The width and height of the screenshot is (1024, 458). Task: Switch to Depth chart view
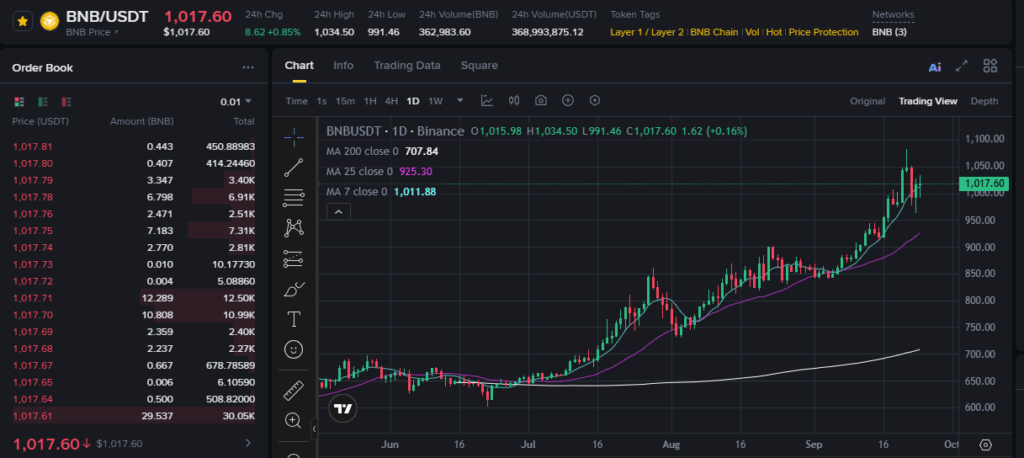(984, 101)
